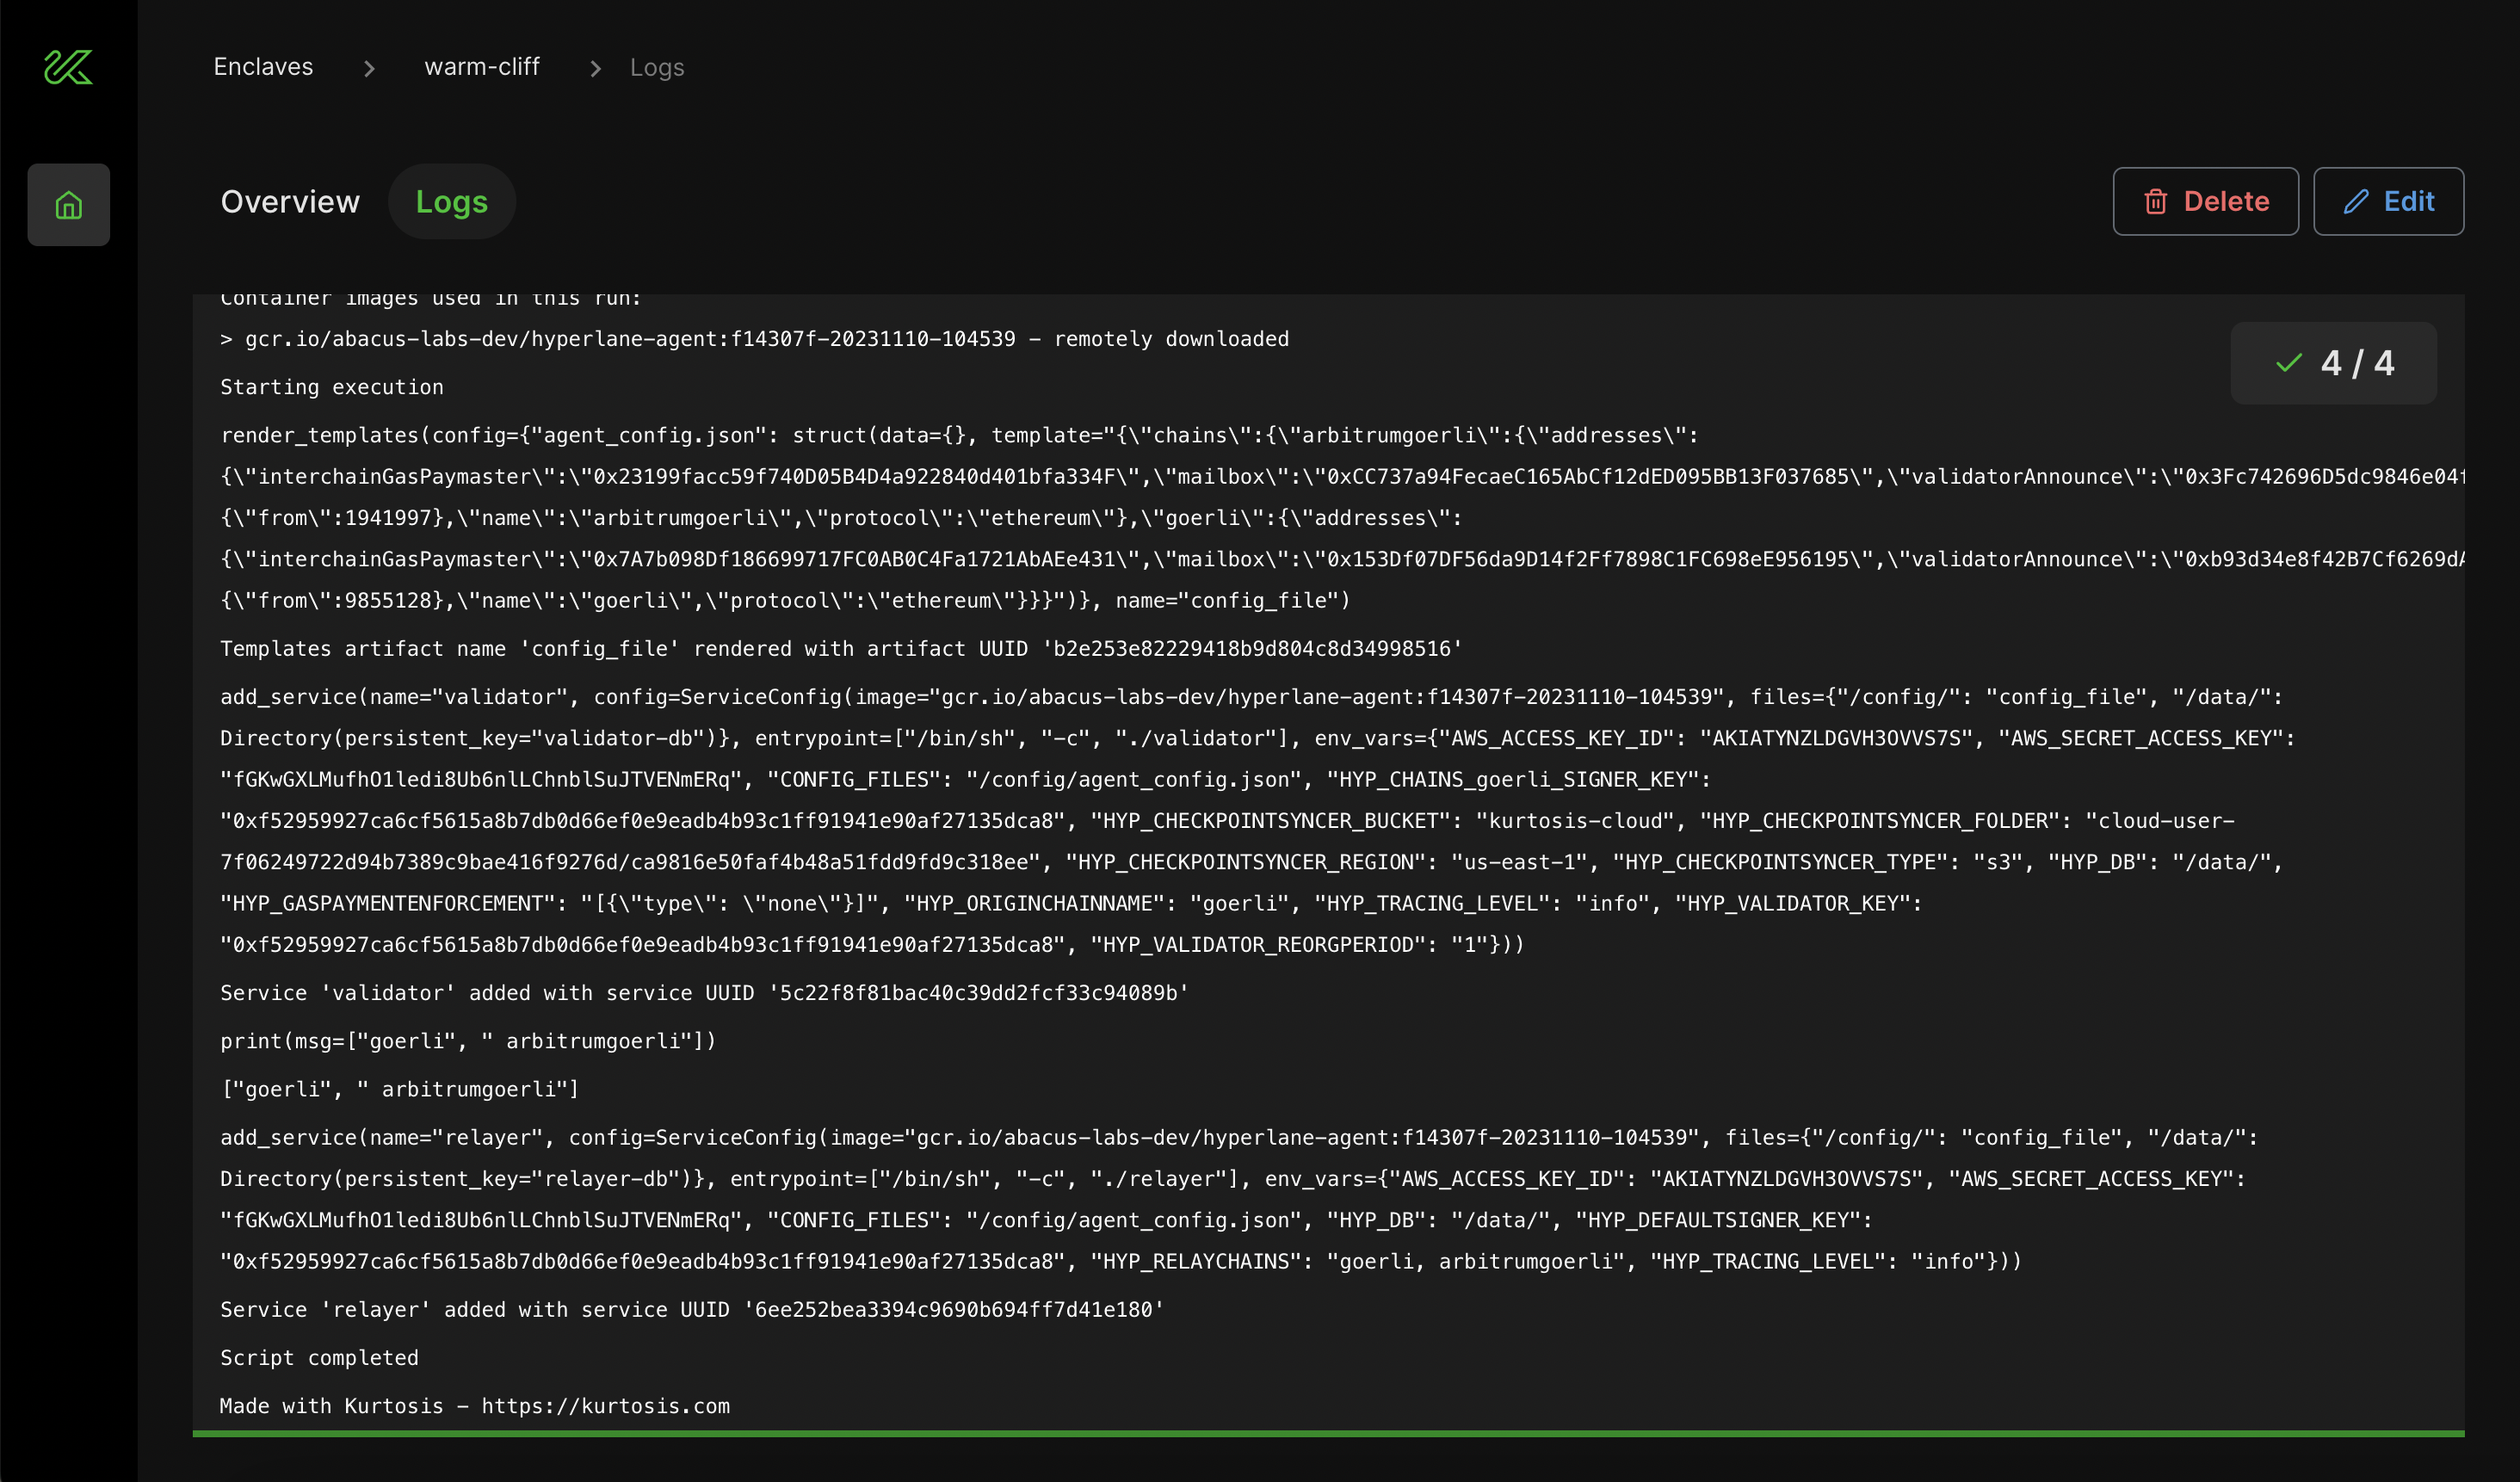Open warm-cliff enclave breadcrumb
The image size is (2520, 1482).
(482, 67)
